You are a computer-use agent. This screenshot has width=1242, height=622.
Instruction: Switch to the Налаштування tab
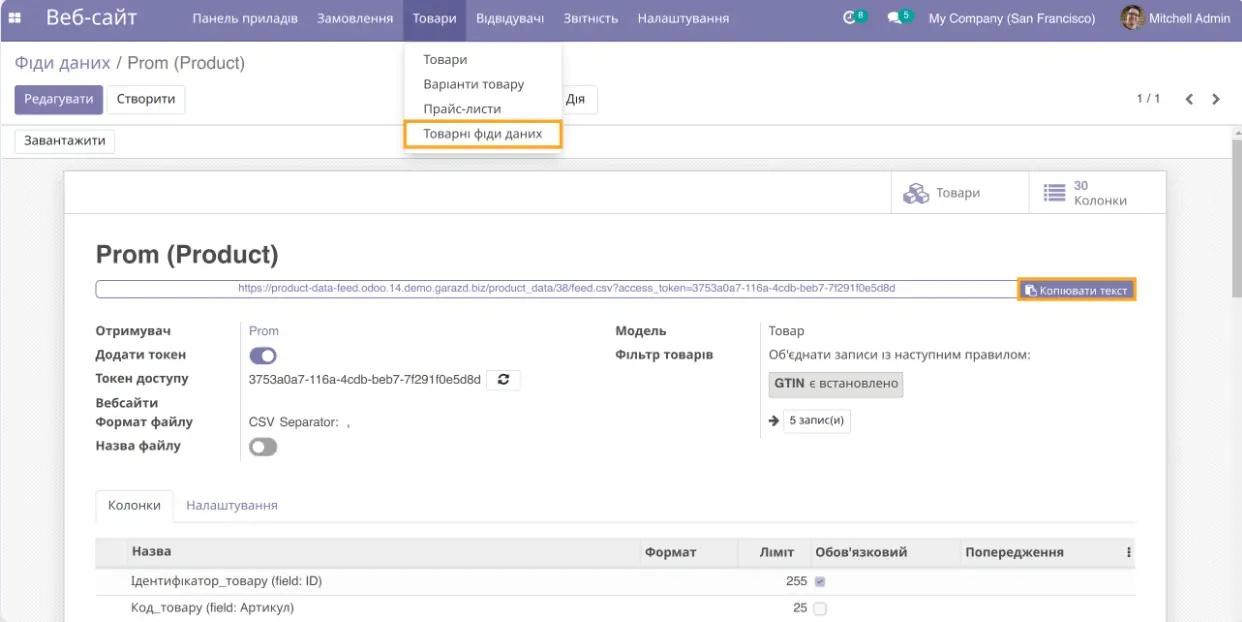[x=232, y=506]
